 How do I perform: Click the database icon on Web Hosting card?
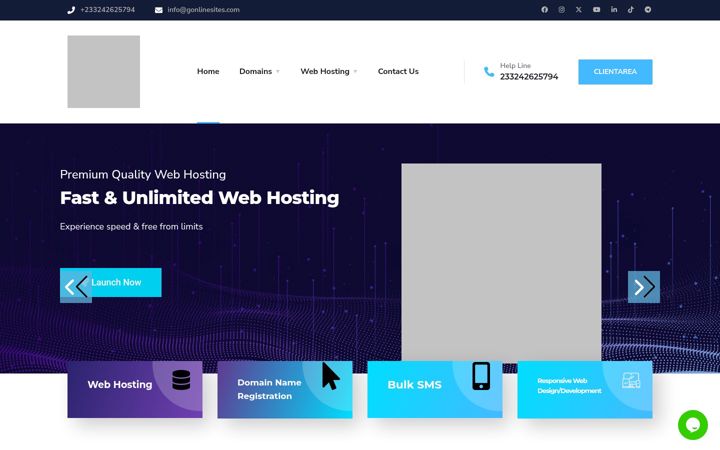181,380
